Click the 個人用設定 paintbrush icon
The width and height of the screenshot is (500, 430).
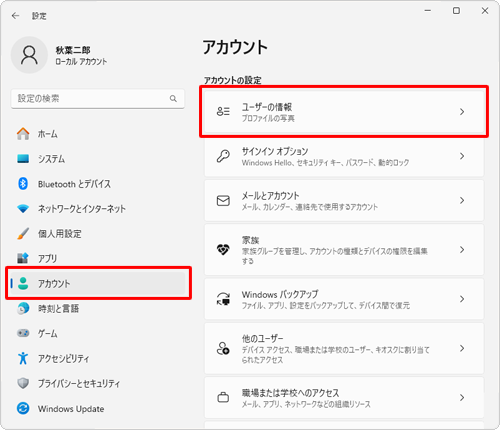23,234
